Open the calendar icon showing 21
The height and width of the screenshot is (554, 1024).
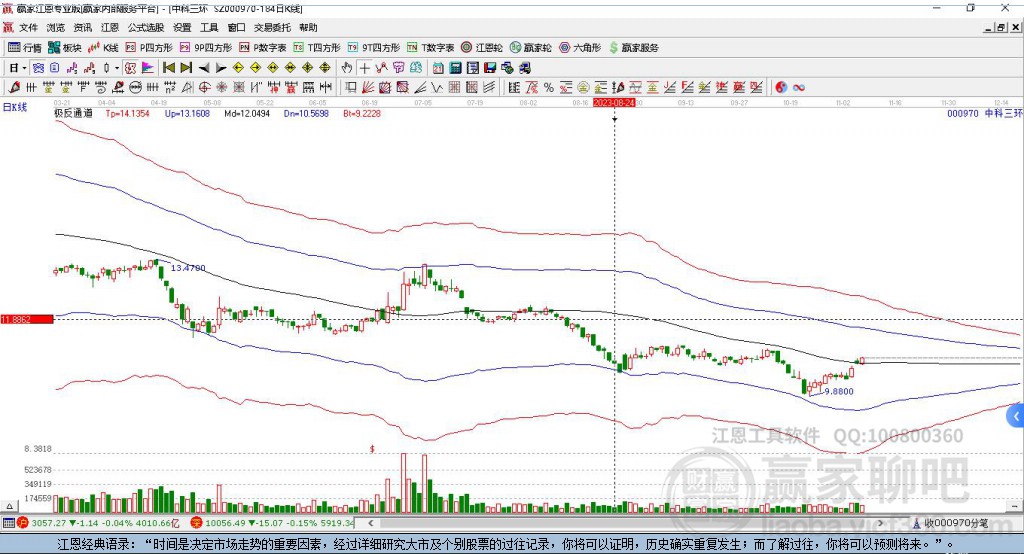(438, 67)
